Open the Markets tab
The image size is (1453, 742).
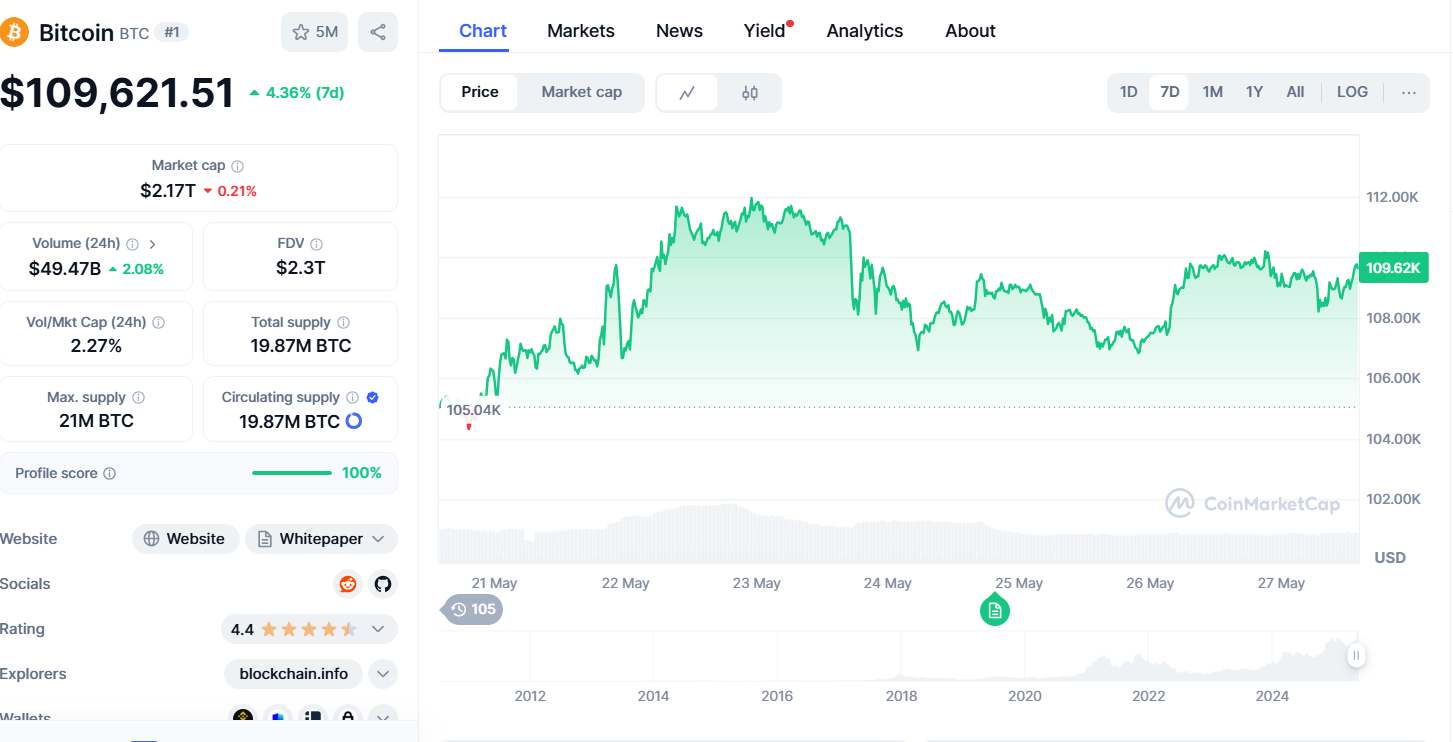[581, 31]
